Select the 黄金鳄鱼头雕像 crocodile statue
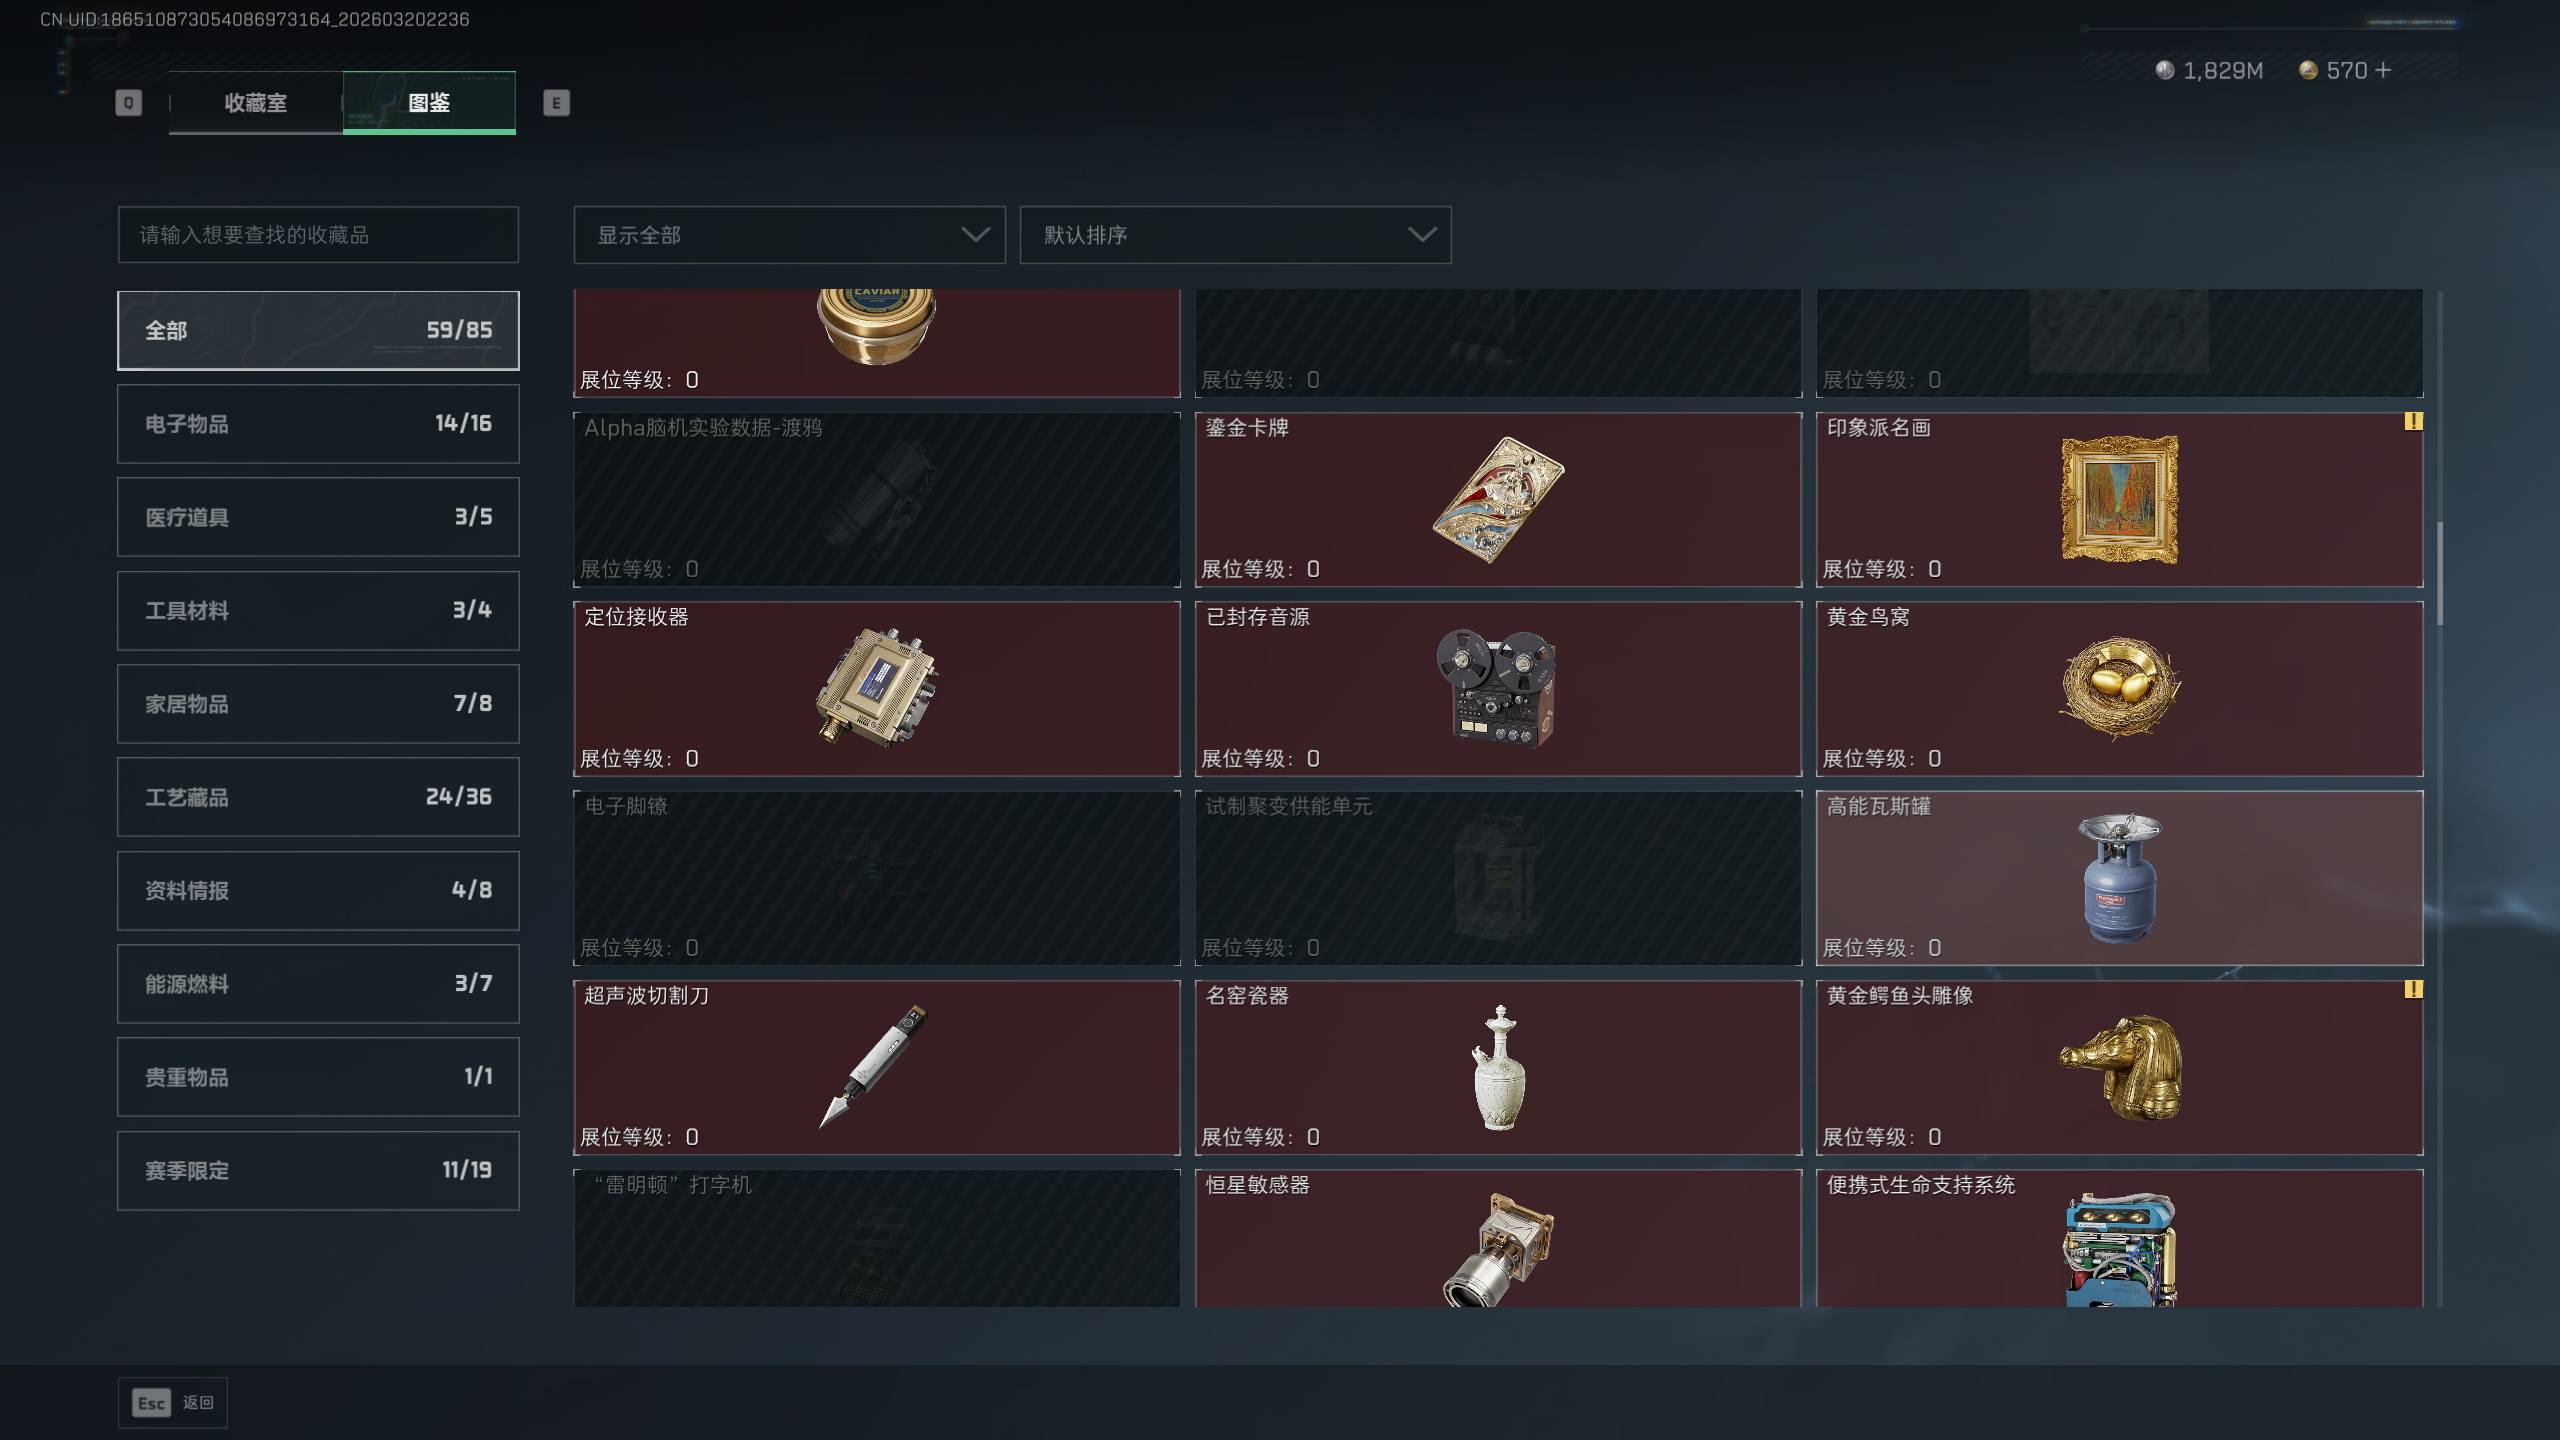Viewport: 2560px width, 1440px height. click(x=2119, y=1067)
